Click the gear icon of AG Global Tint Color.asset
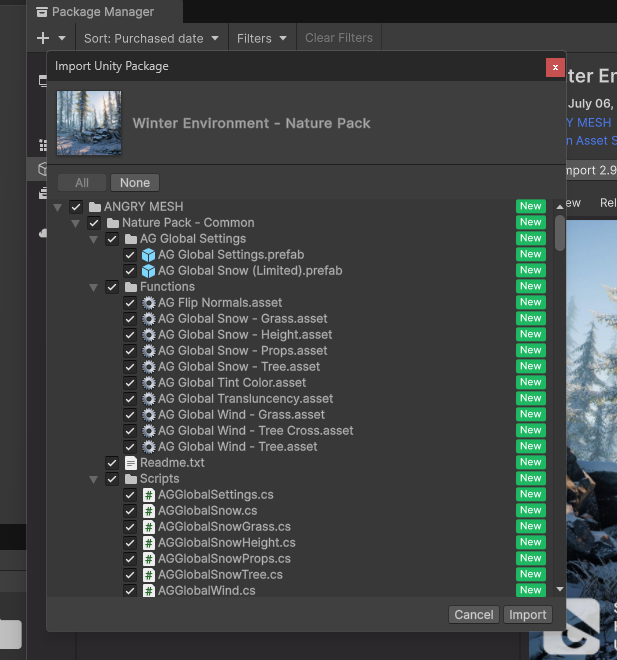The height and width of the screenshot is (660, 617). point(148,383)
